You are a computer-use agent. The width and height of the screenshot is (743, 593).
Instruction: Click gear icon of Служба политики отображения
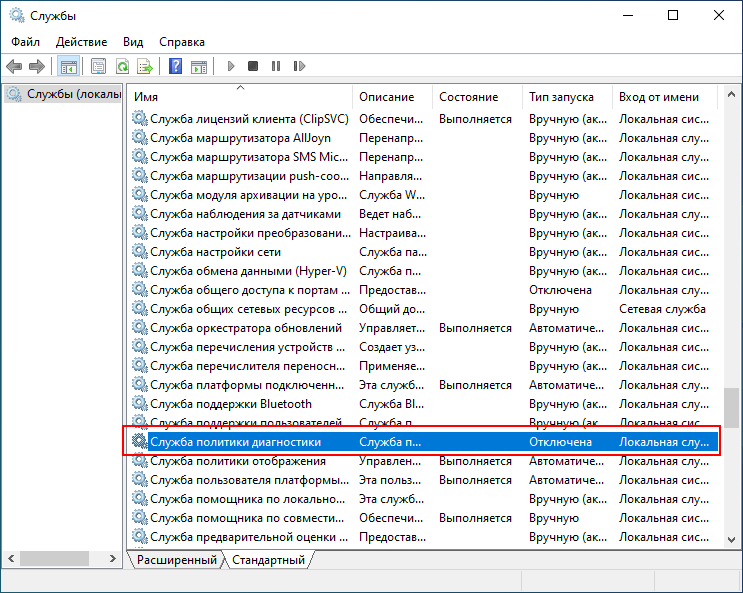(140, 460)
